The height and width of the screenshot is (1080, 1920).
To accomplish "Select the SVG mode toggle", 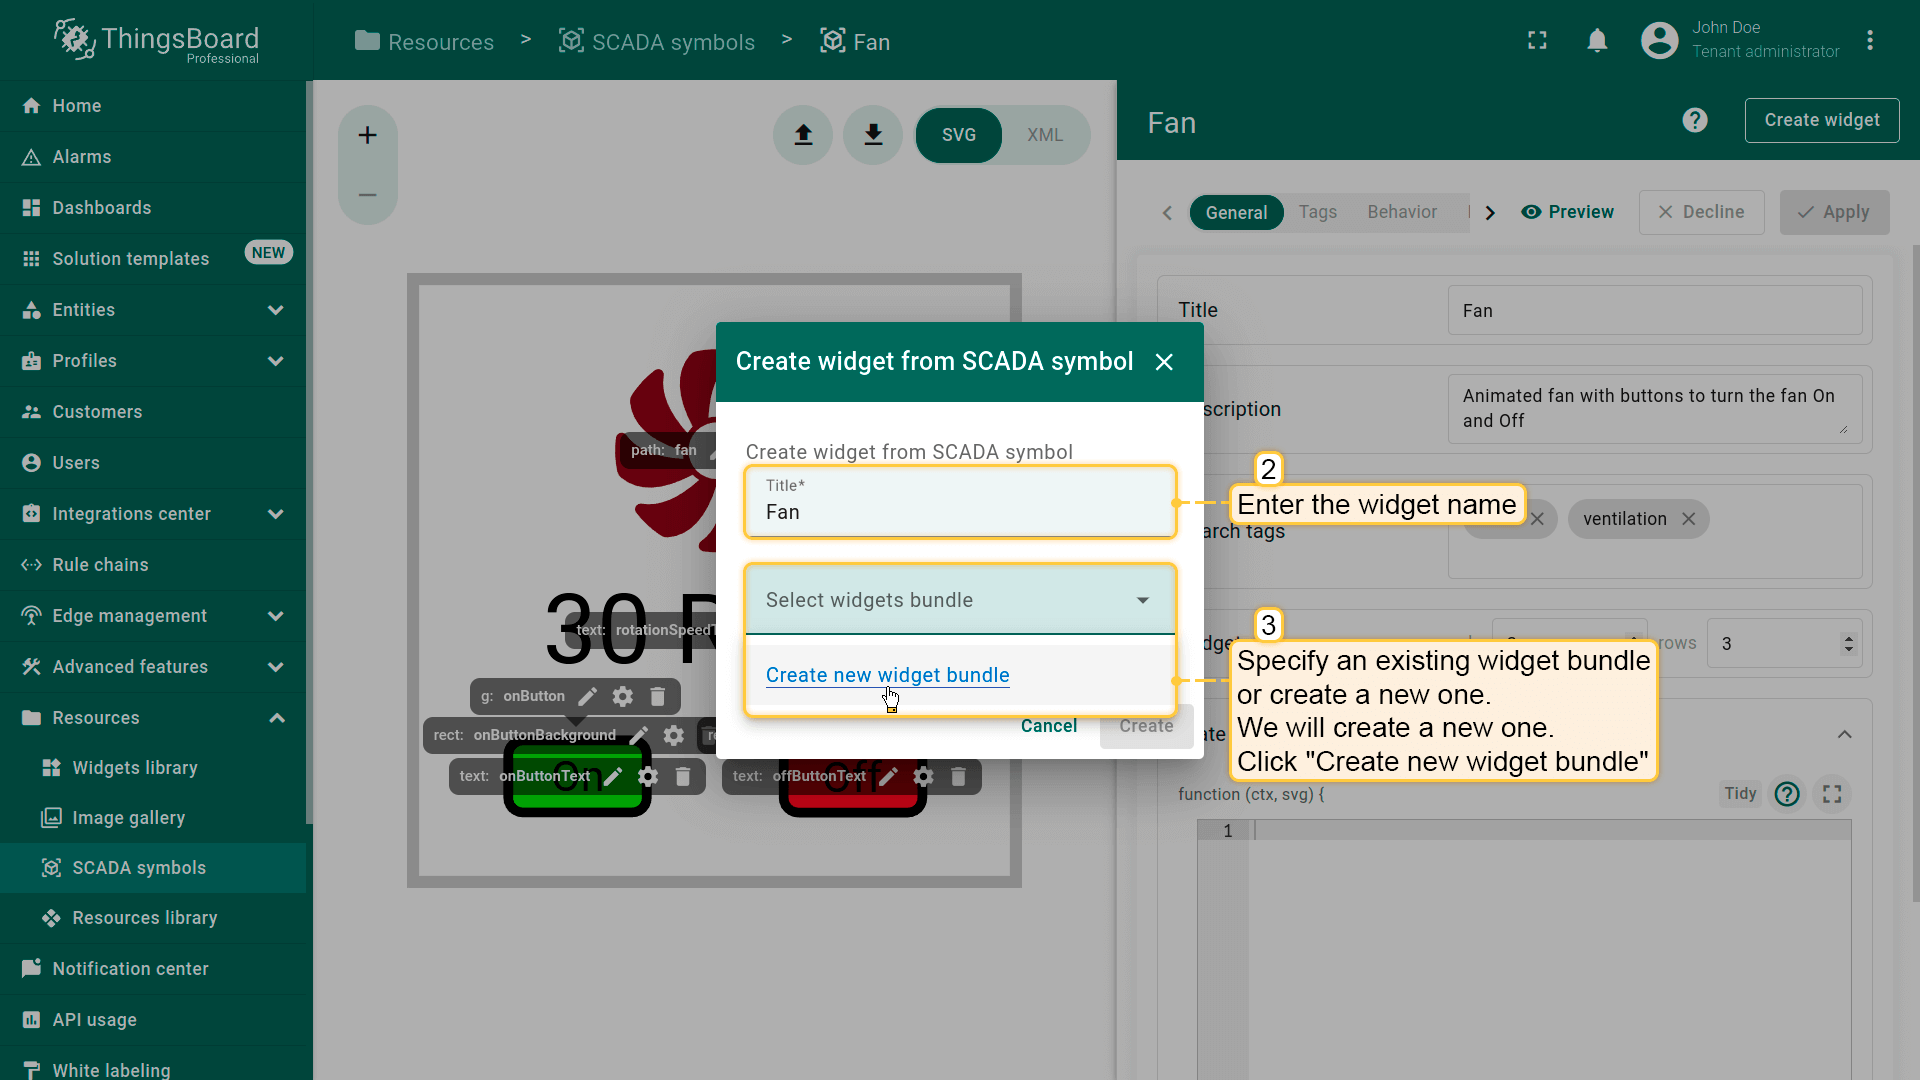I will coord(958,135).
